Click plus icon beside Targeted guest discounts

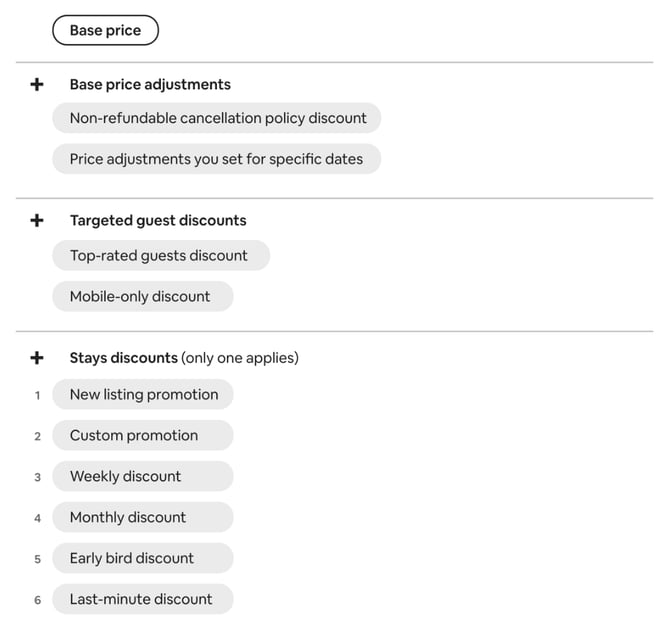pos(37,221)
